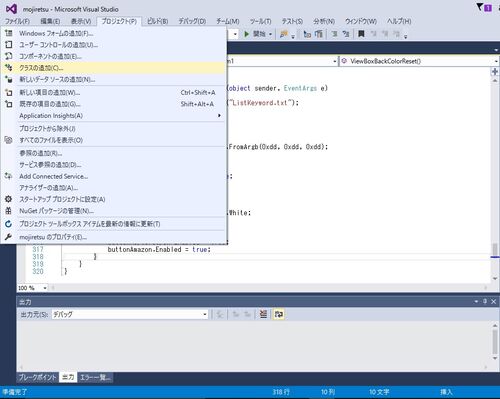Screen dimensions: 500x399
Task: Click the clear all output icon
Action: (263, 314)
